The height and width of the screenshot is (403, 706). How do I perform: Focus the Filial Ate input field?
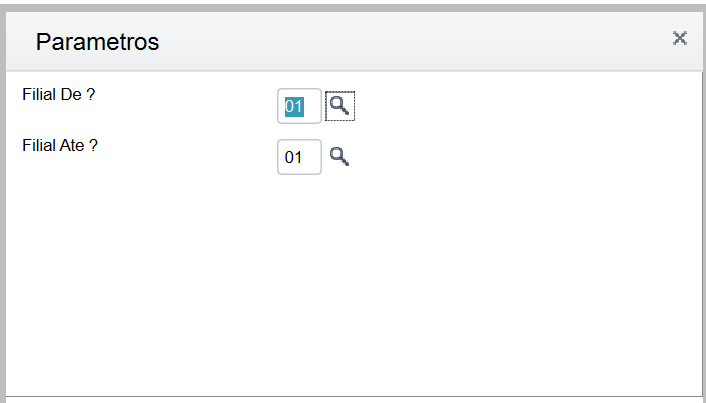pyautogui.click(x=299, y=157)
